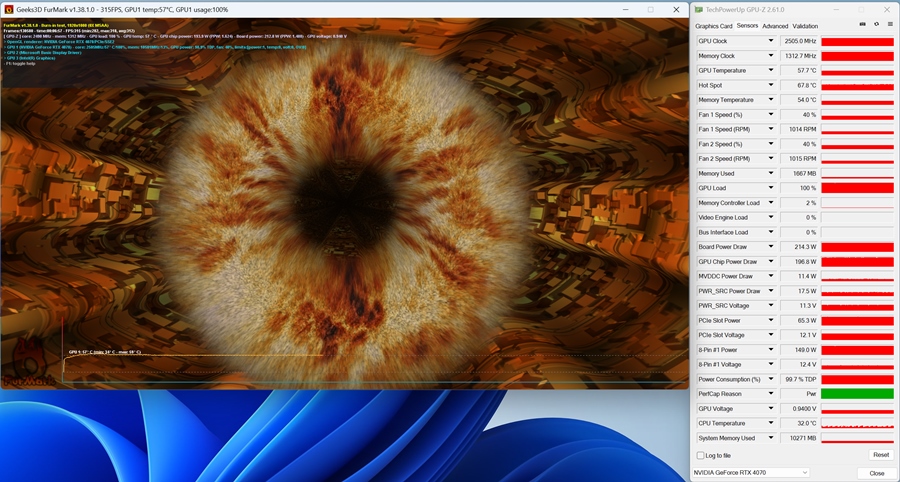Click the FurMark app icon in title bar
This screenshot has width=900, height=482.
click(9, 10)
